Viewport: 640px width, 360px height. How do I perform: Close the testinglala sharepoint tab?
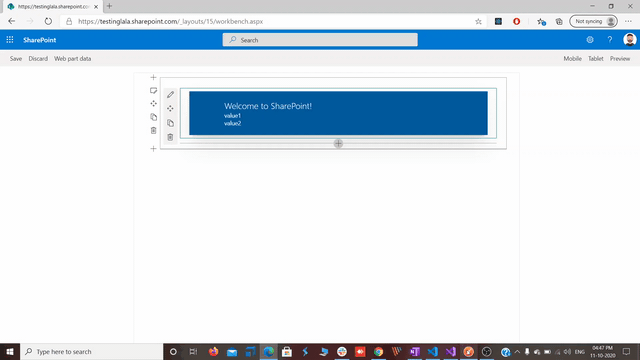[x=96, y=7]
